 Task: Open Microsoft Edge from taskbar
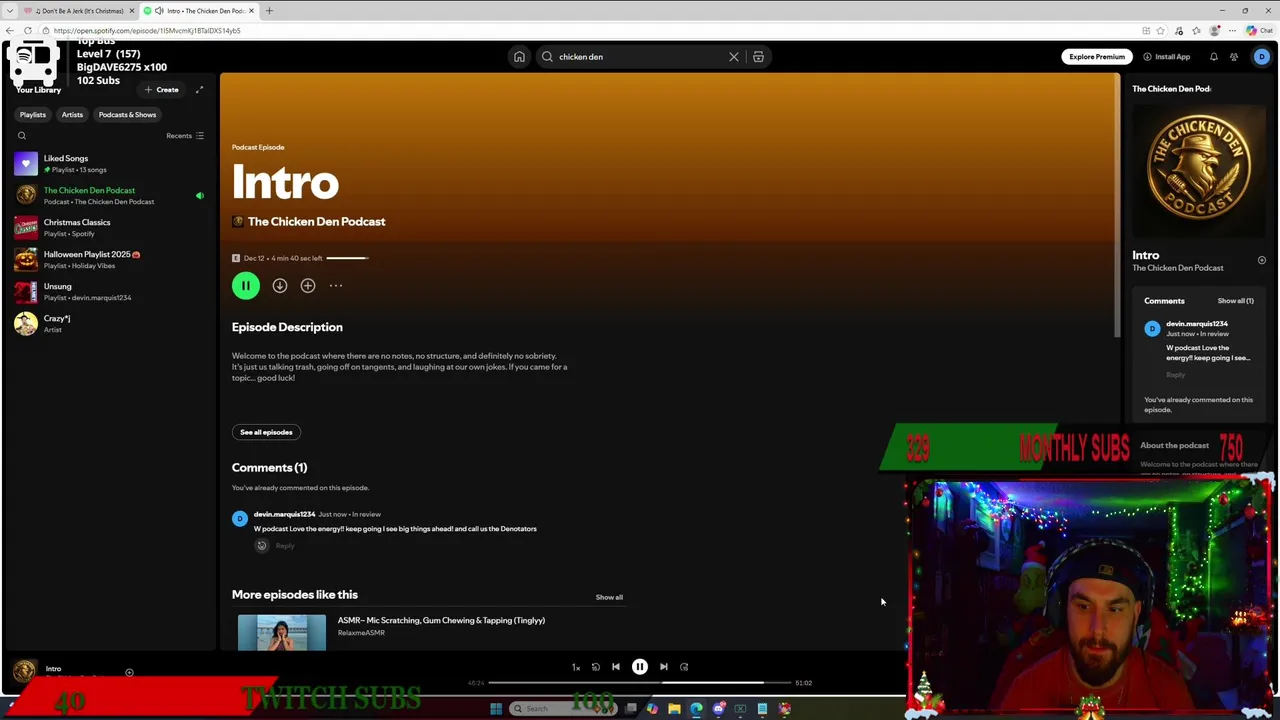696,709
